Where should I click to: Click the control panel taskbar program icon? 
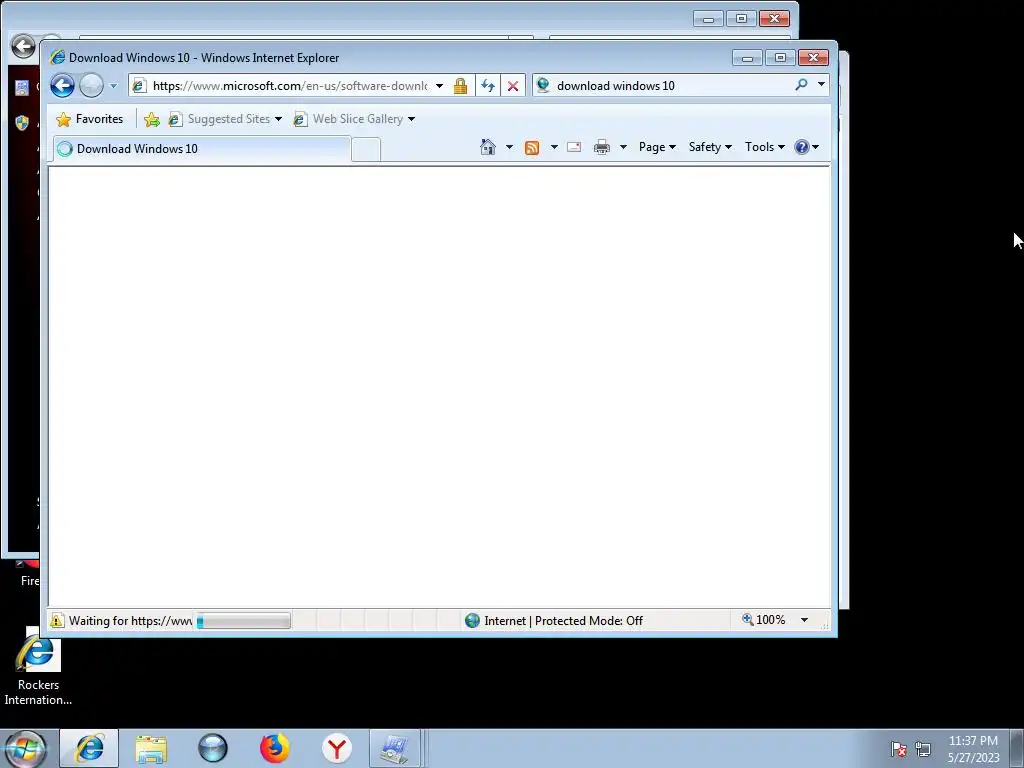pyautogui.click(x=395, y=749)
